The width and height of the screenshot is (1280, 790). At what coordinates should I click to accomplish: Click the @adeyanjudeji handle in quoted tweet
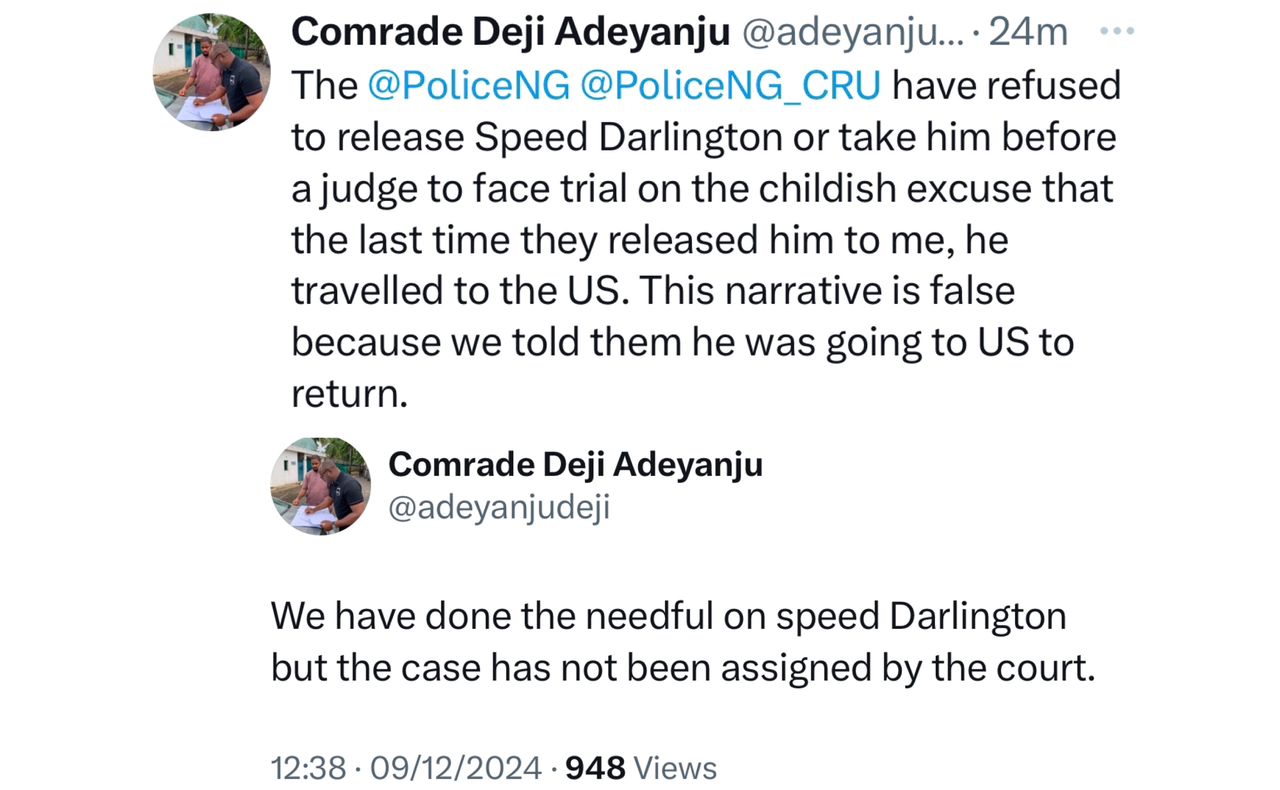coord(498,508)
